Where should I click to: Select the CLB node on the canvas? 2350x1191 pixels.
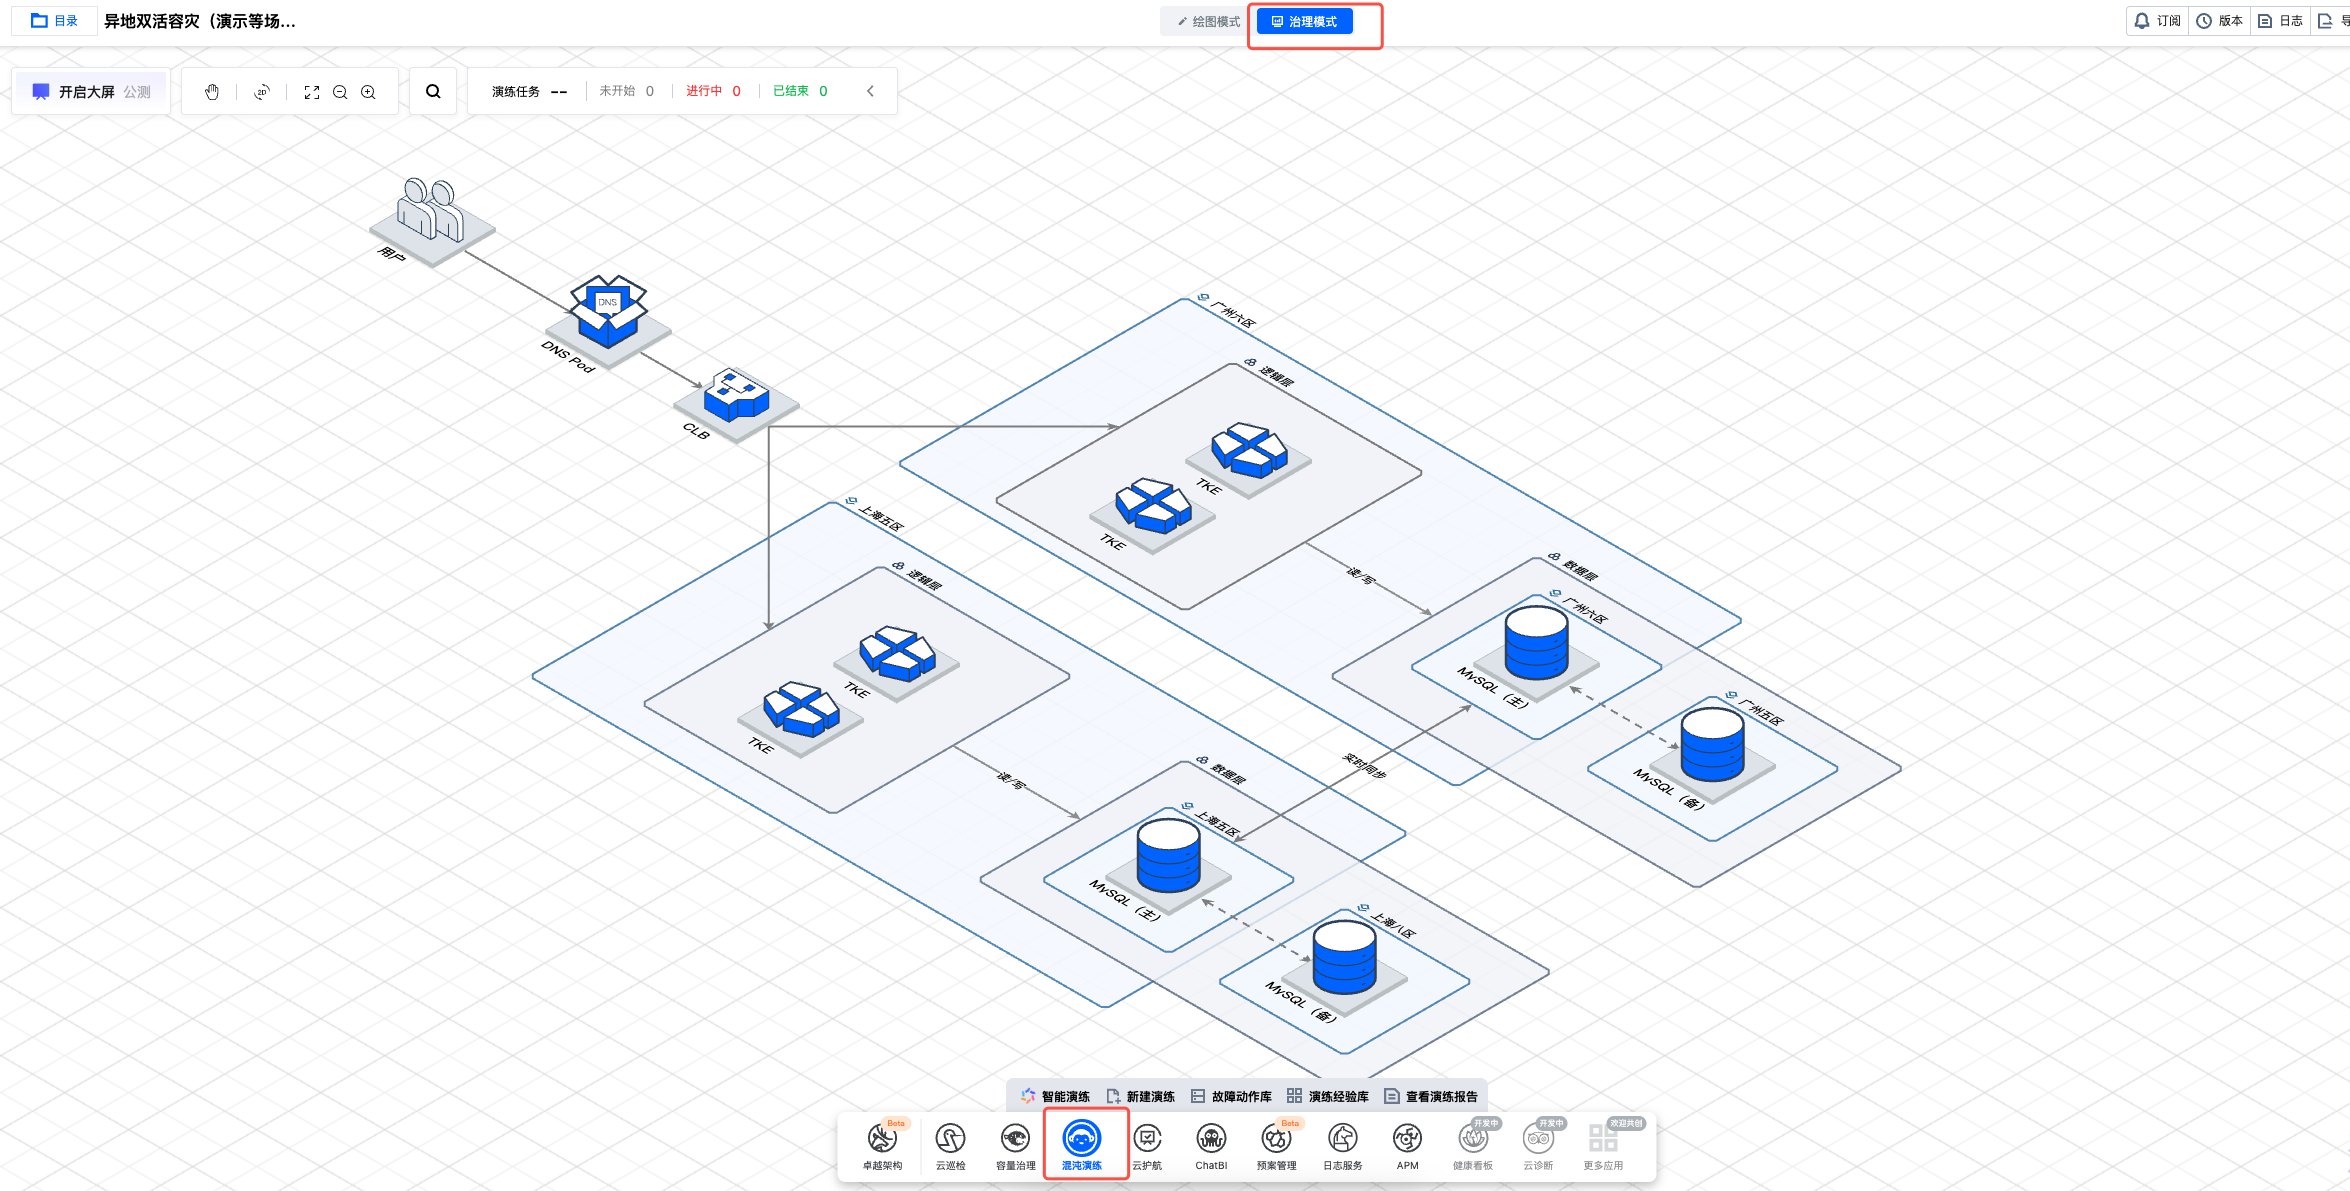737,398
